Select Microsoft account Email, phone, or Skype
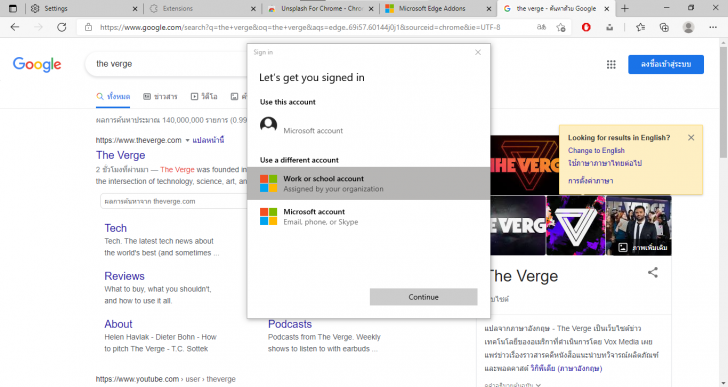This screenshot has width=728, height=387. (368, 216)
